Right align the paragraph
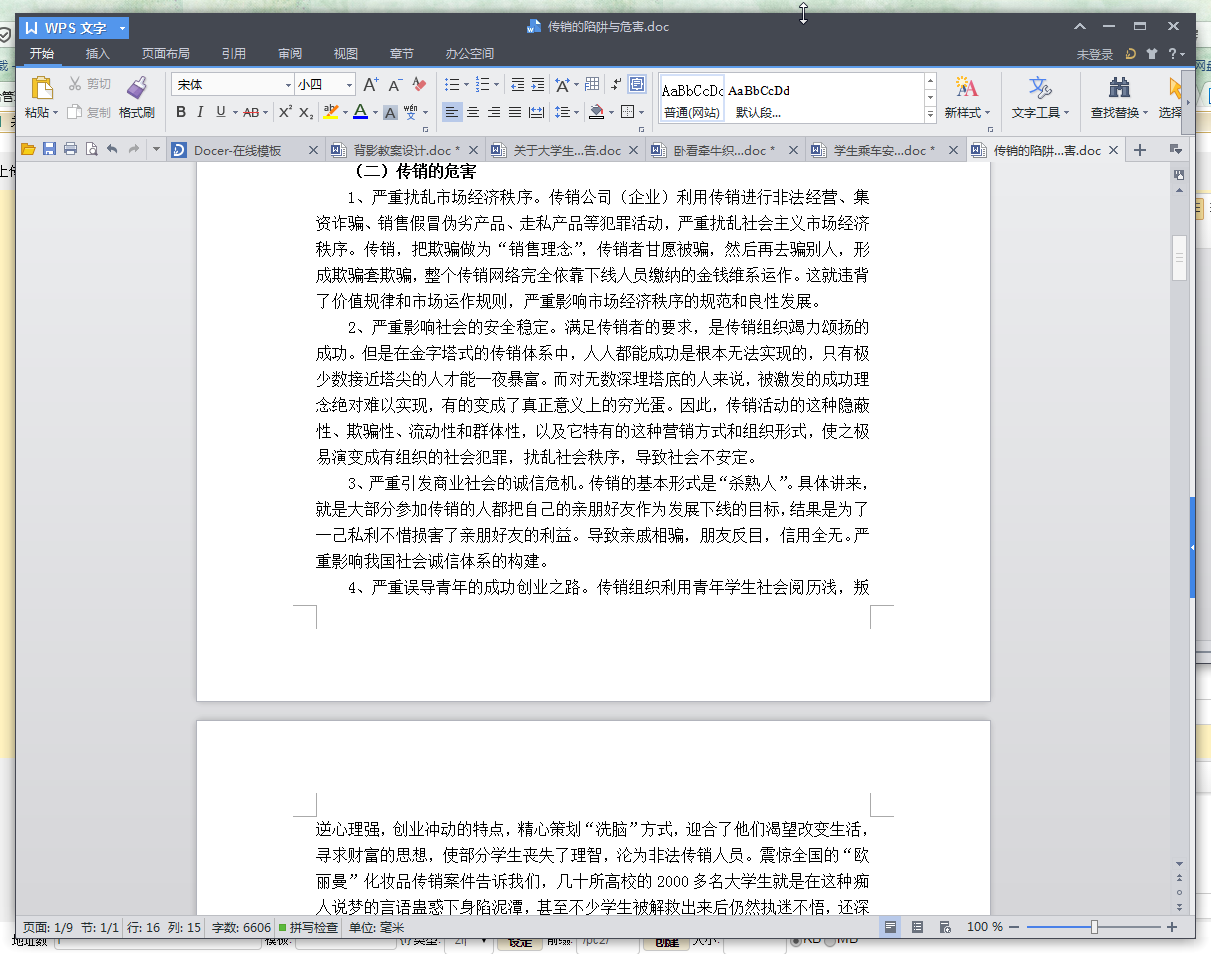 (x=494, y=112)
